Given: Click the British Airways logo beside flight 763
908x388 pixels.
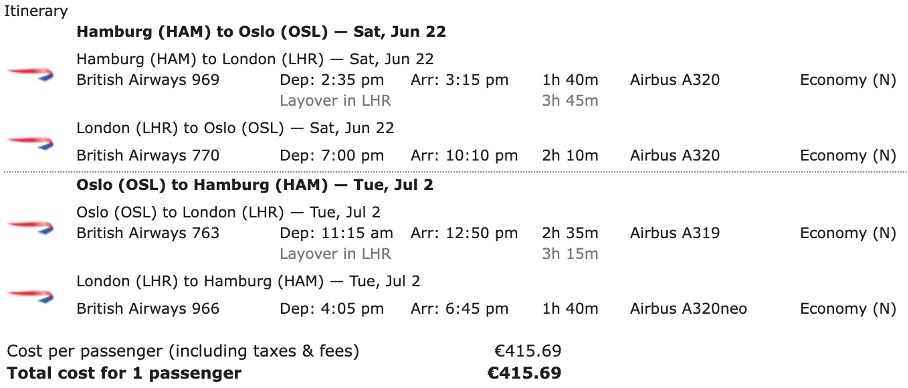Looking at the screenshot, I should (30, 227).
